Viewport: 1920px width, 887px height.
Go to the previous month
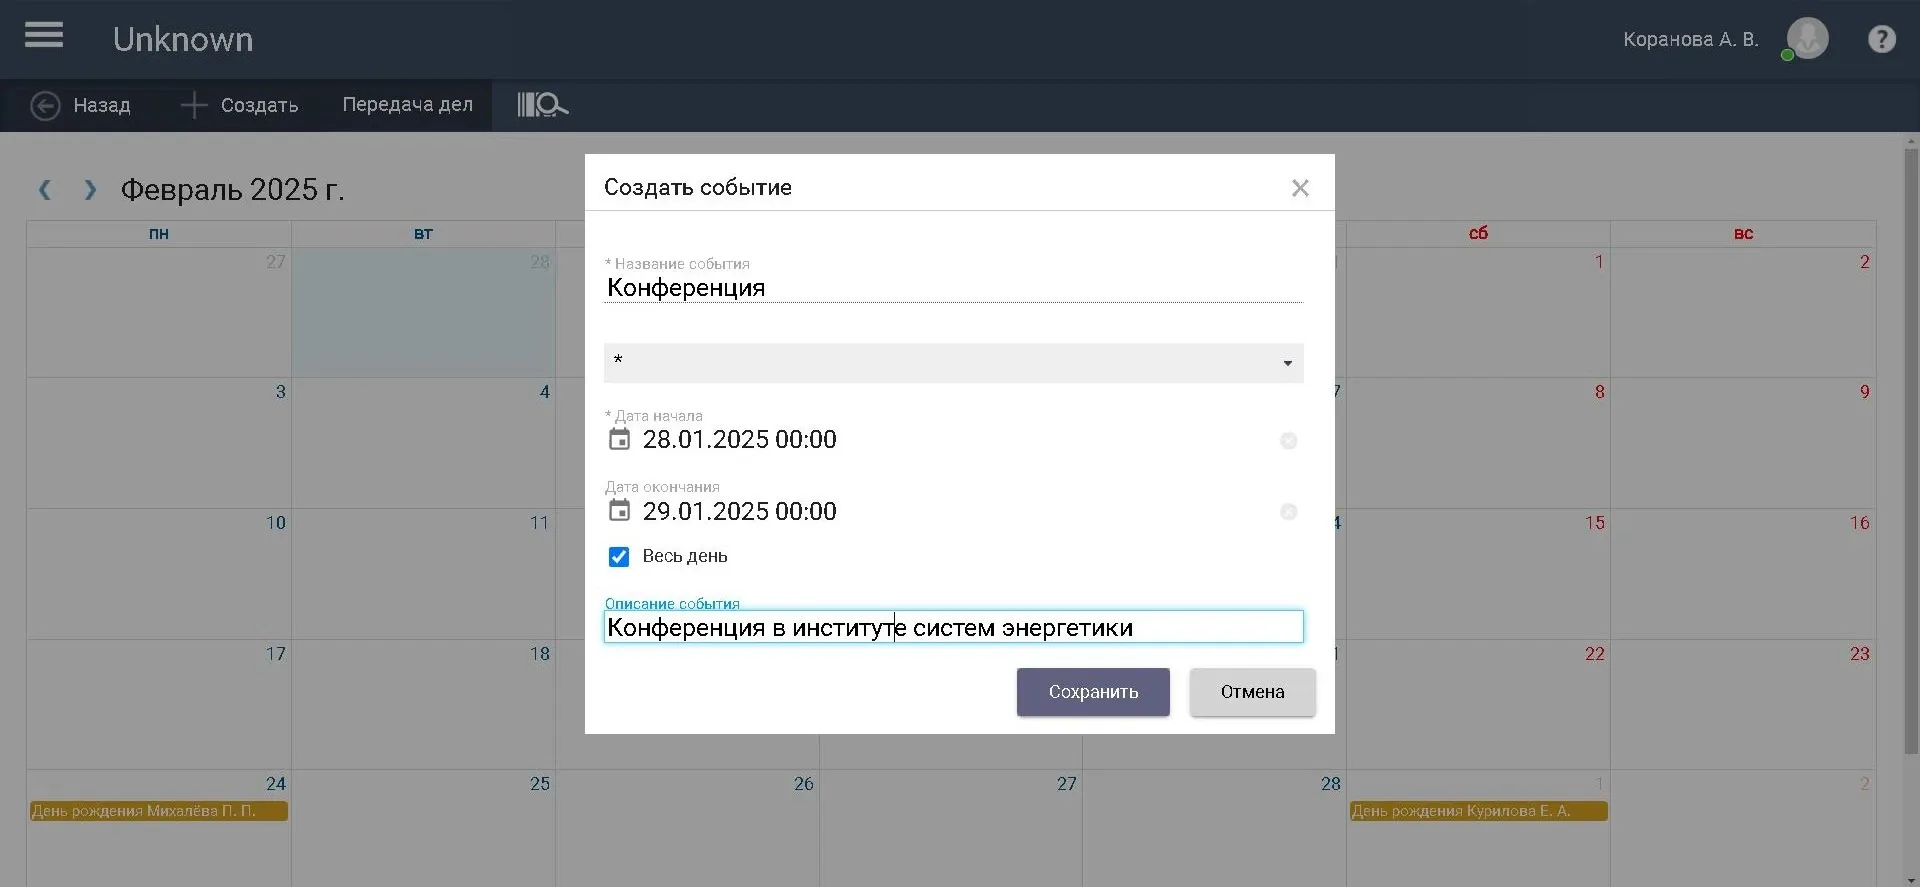click(x=45, y=190)
